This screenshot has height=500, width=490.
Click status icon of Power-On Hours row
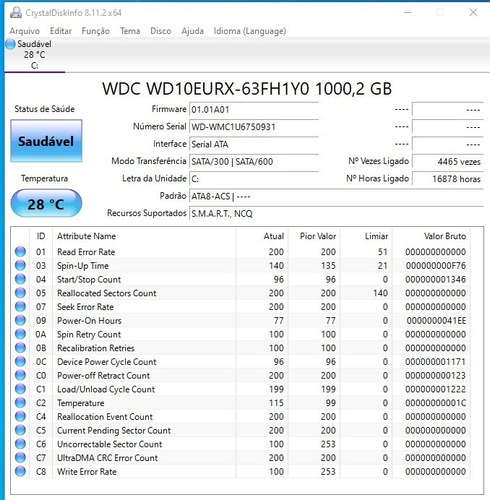tap(20, 320)
